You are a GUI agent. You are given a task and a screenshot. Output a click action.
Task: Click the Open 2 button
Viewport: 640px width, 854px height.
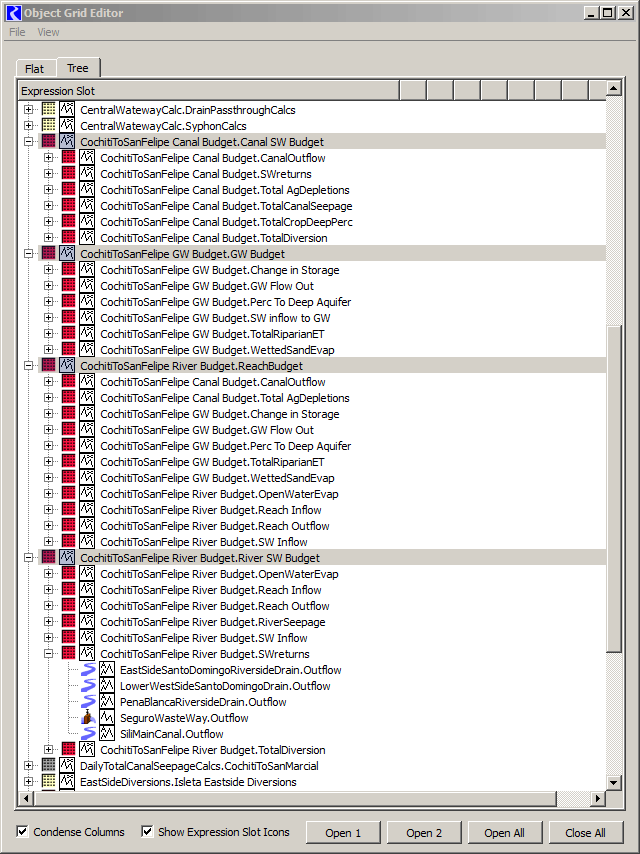(424, 832)
